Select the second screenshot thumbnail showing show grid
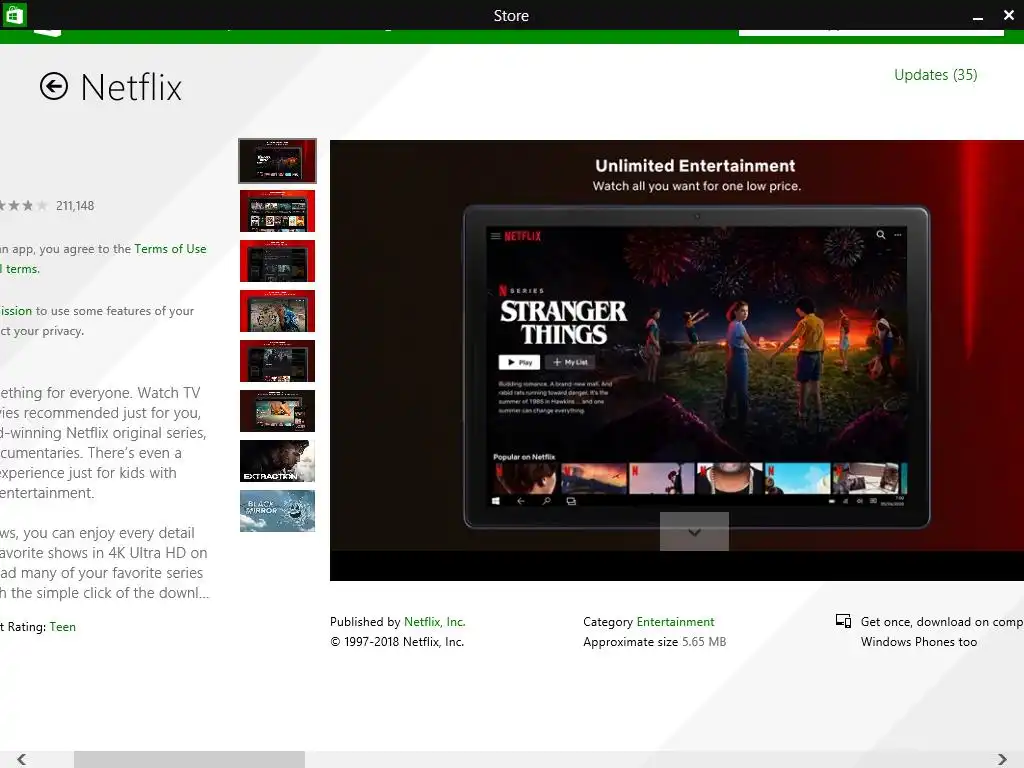 click(278, 211)
